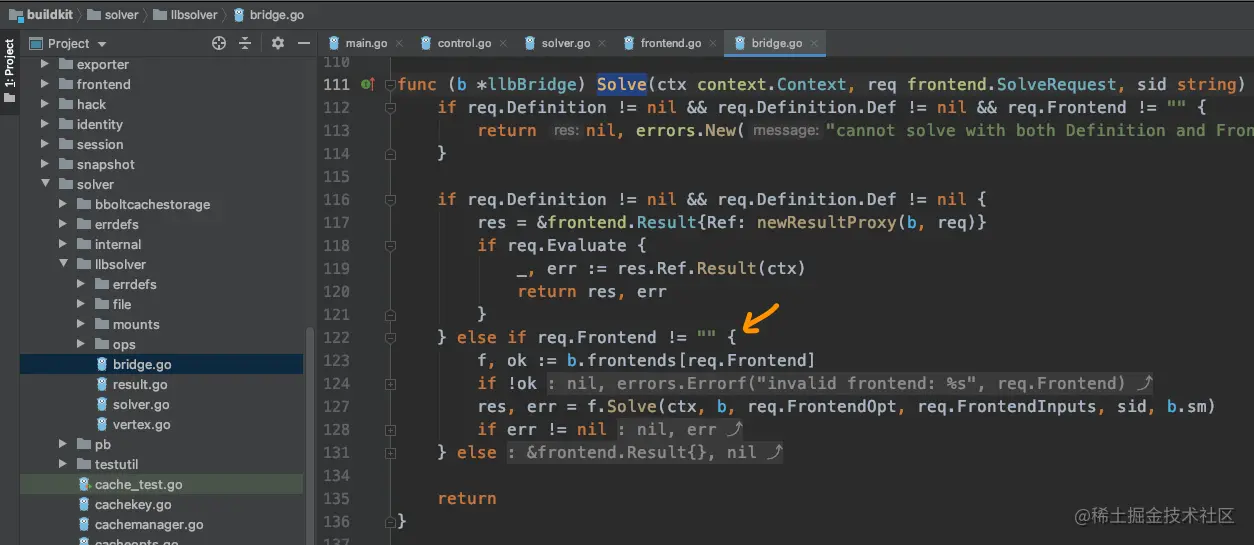Expand the testutil folder
Image resolution: width=1254 pixels, height=545 pixels.
click(63, 464)
